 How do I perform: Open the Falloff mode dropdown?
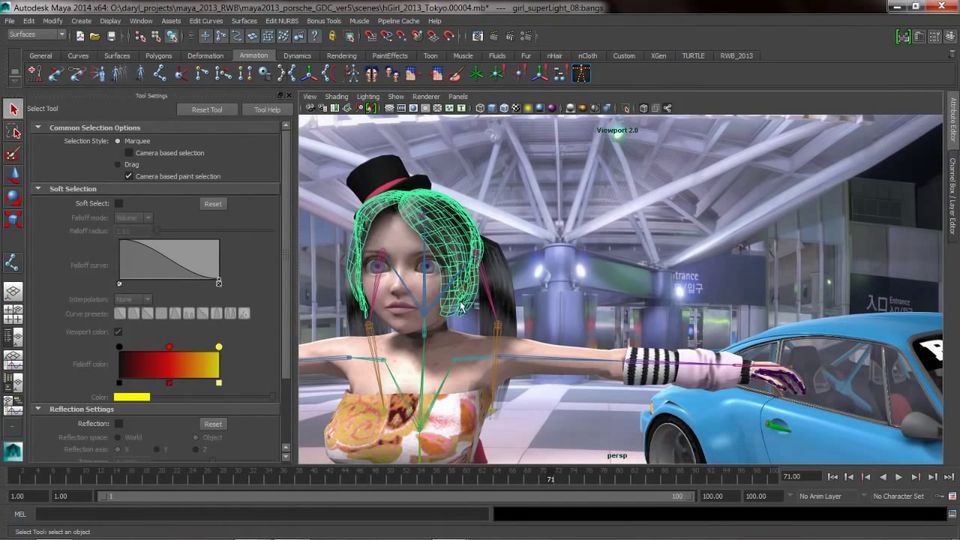tap(133, 217)
